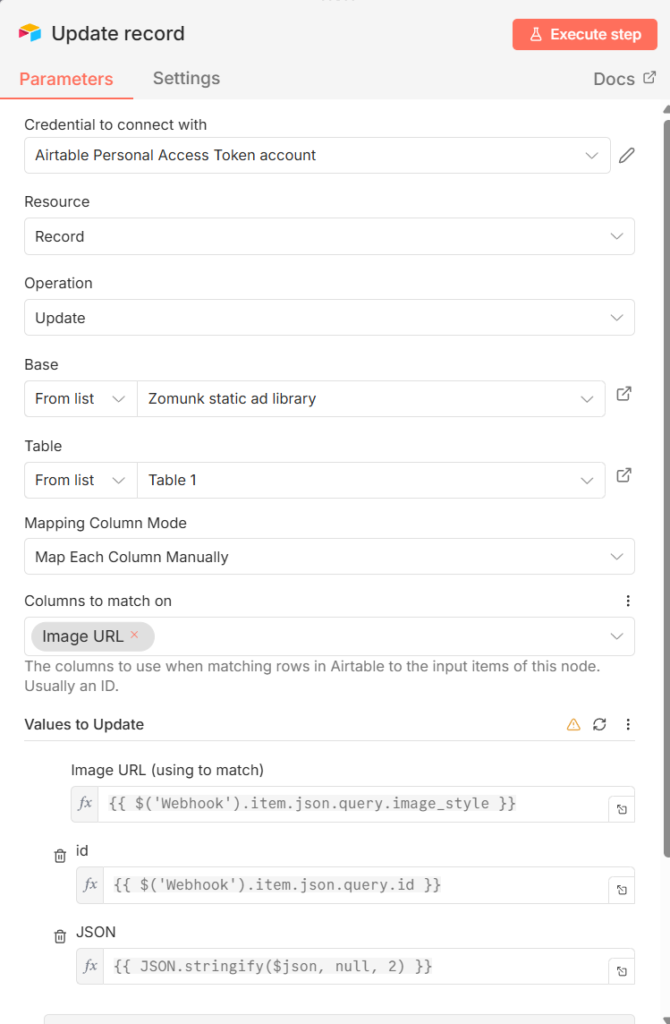The width and height of the screenshot is (670, 1024).
Task: Refresh the Values to Update columns
Action: tap(600, 724)
